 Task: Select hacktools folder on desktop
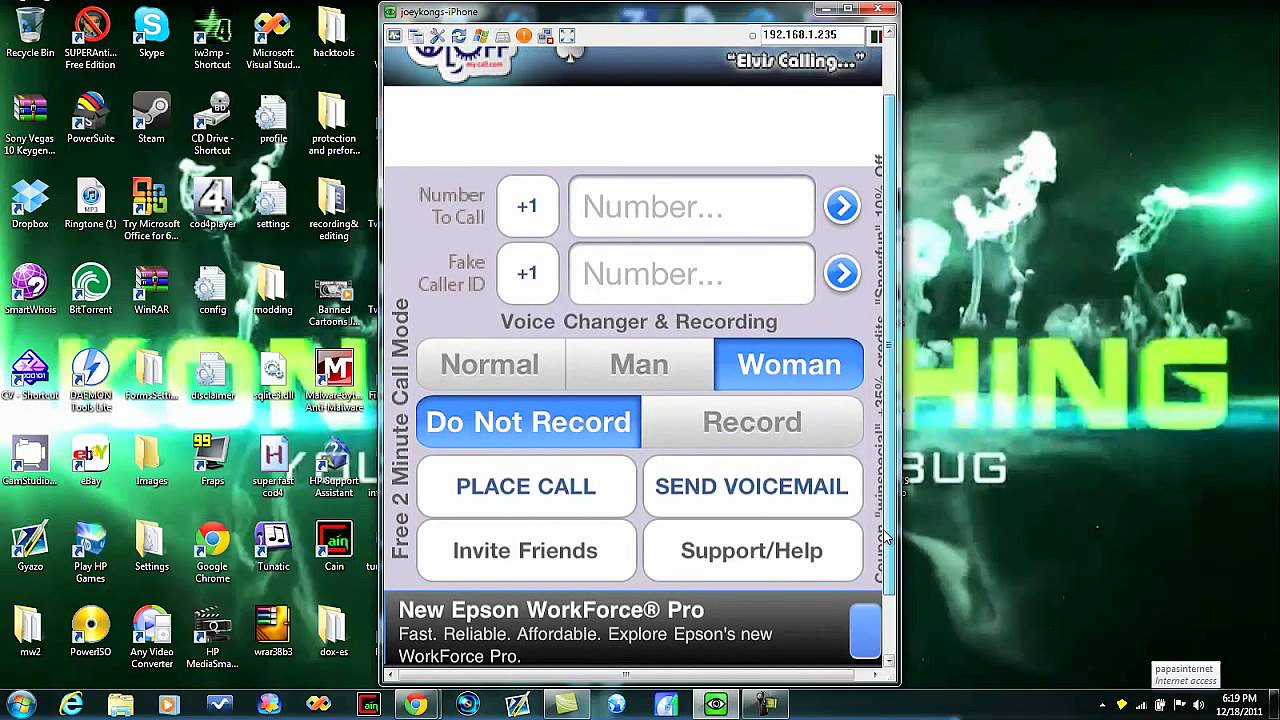(x=334, y=33)
